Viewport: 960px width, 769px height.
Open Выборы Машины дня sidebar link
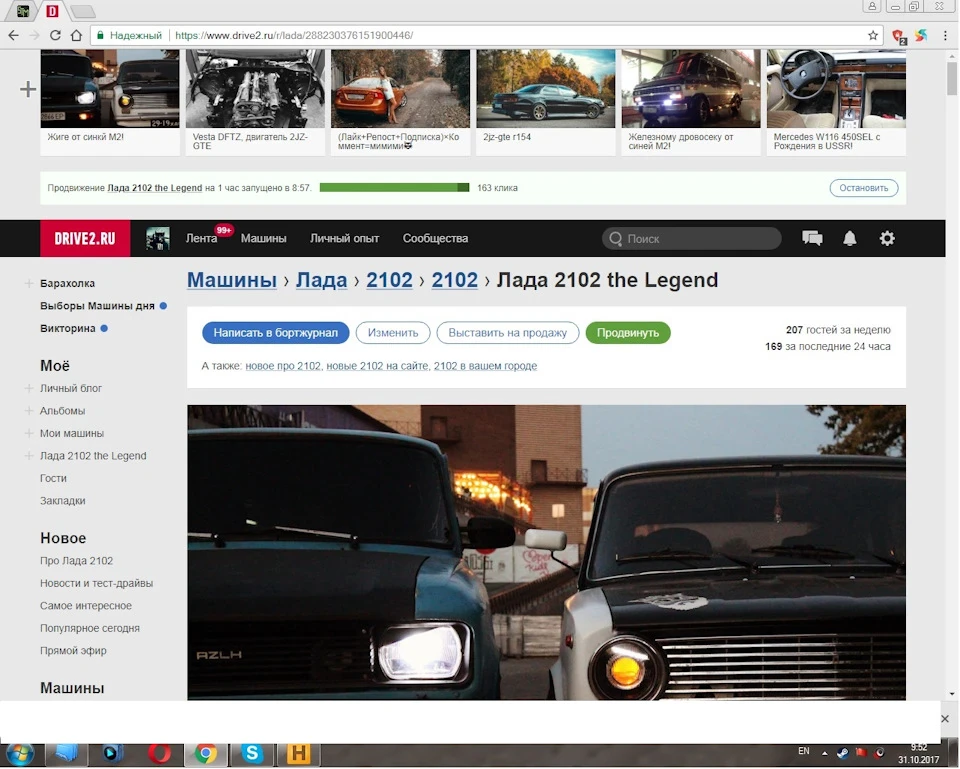[97, 306]
